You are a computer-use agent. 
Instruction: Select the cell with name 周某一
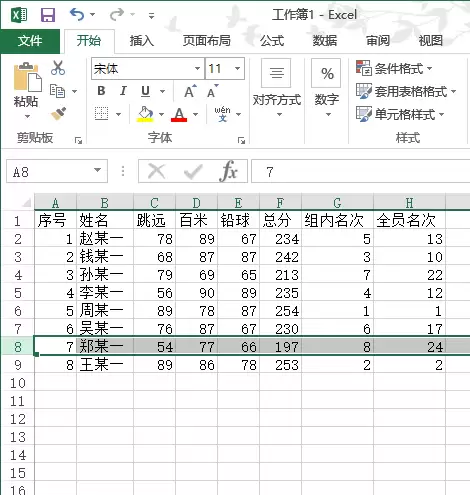105,311
